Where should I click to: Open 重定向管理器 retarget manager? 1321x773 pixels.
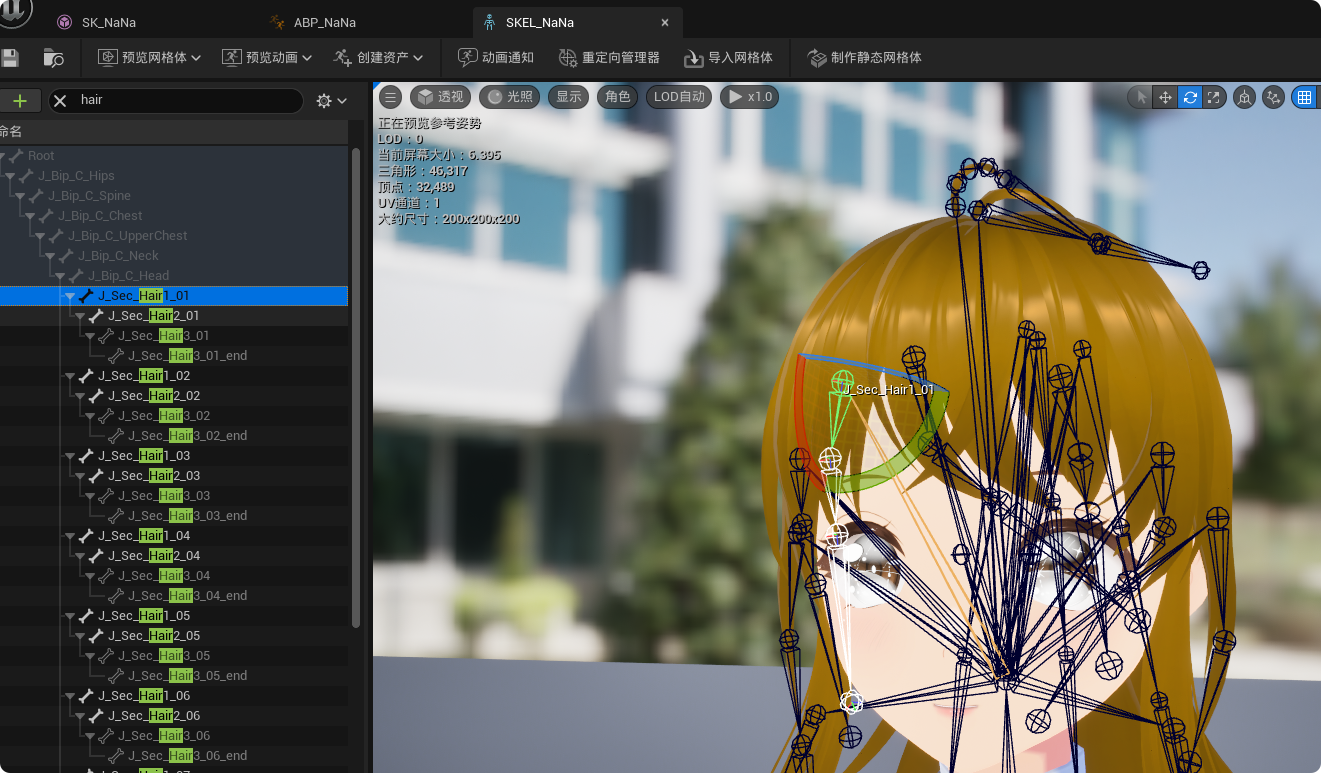pos(609,58)
